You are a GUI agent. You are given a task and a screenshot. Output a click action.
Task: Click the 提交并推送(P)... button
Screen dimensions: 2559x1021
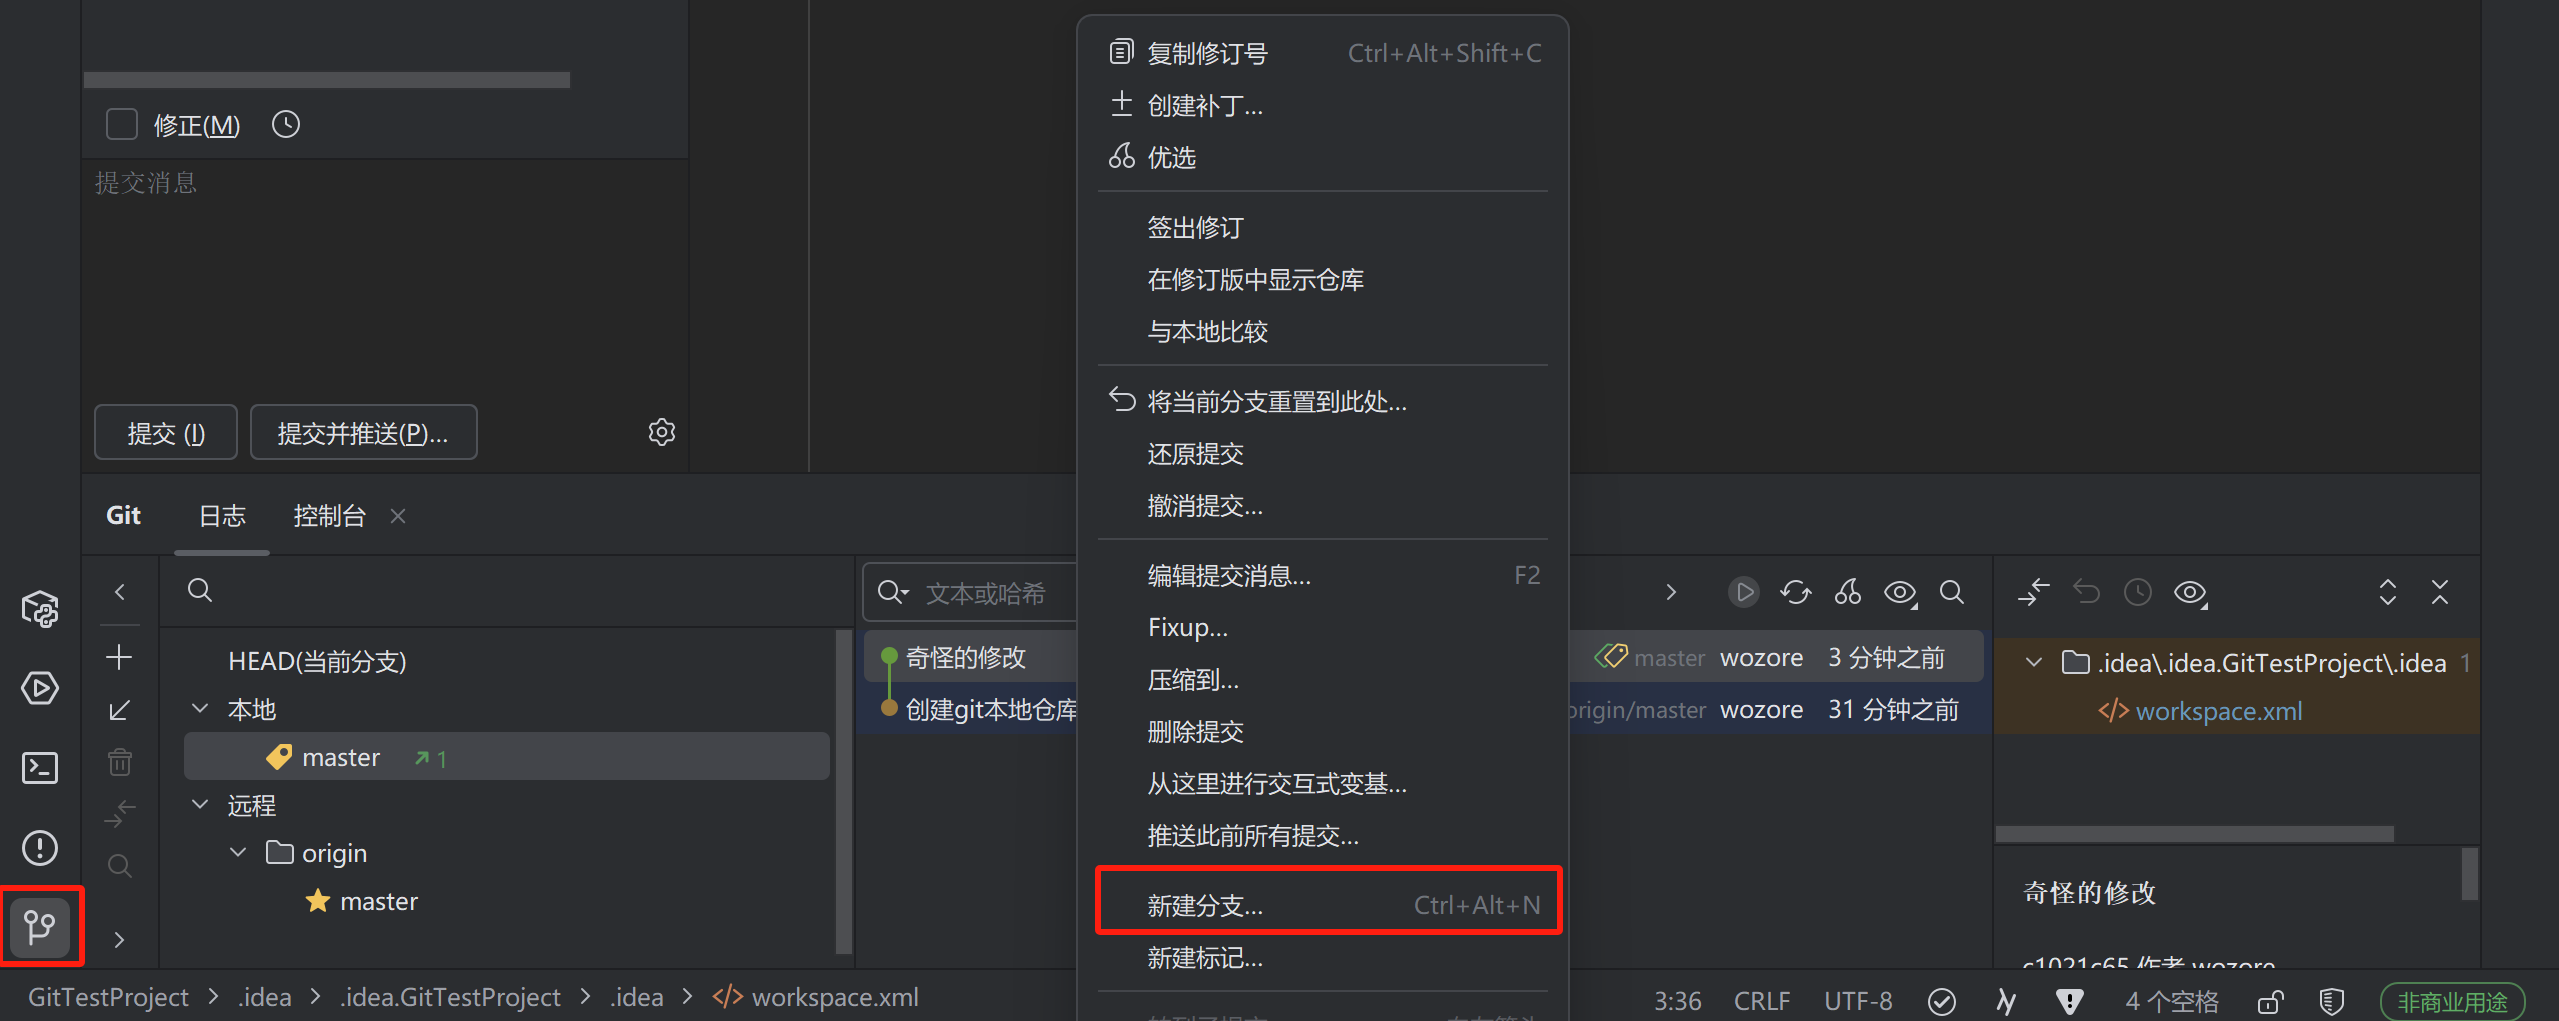(363, 432)
